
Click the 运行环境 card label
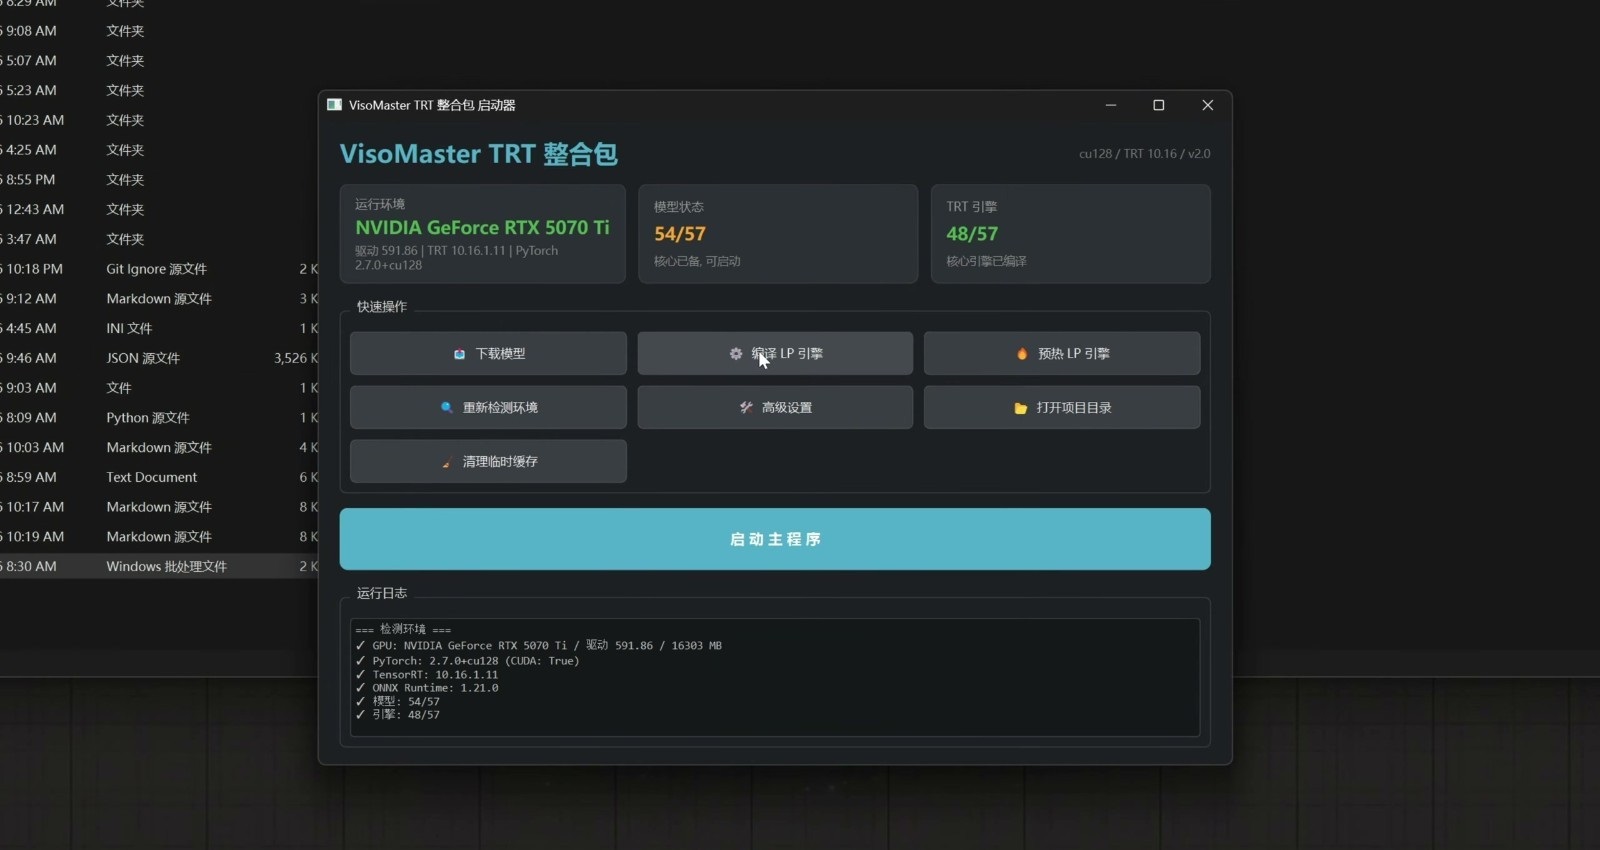pos(380,204)
